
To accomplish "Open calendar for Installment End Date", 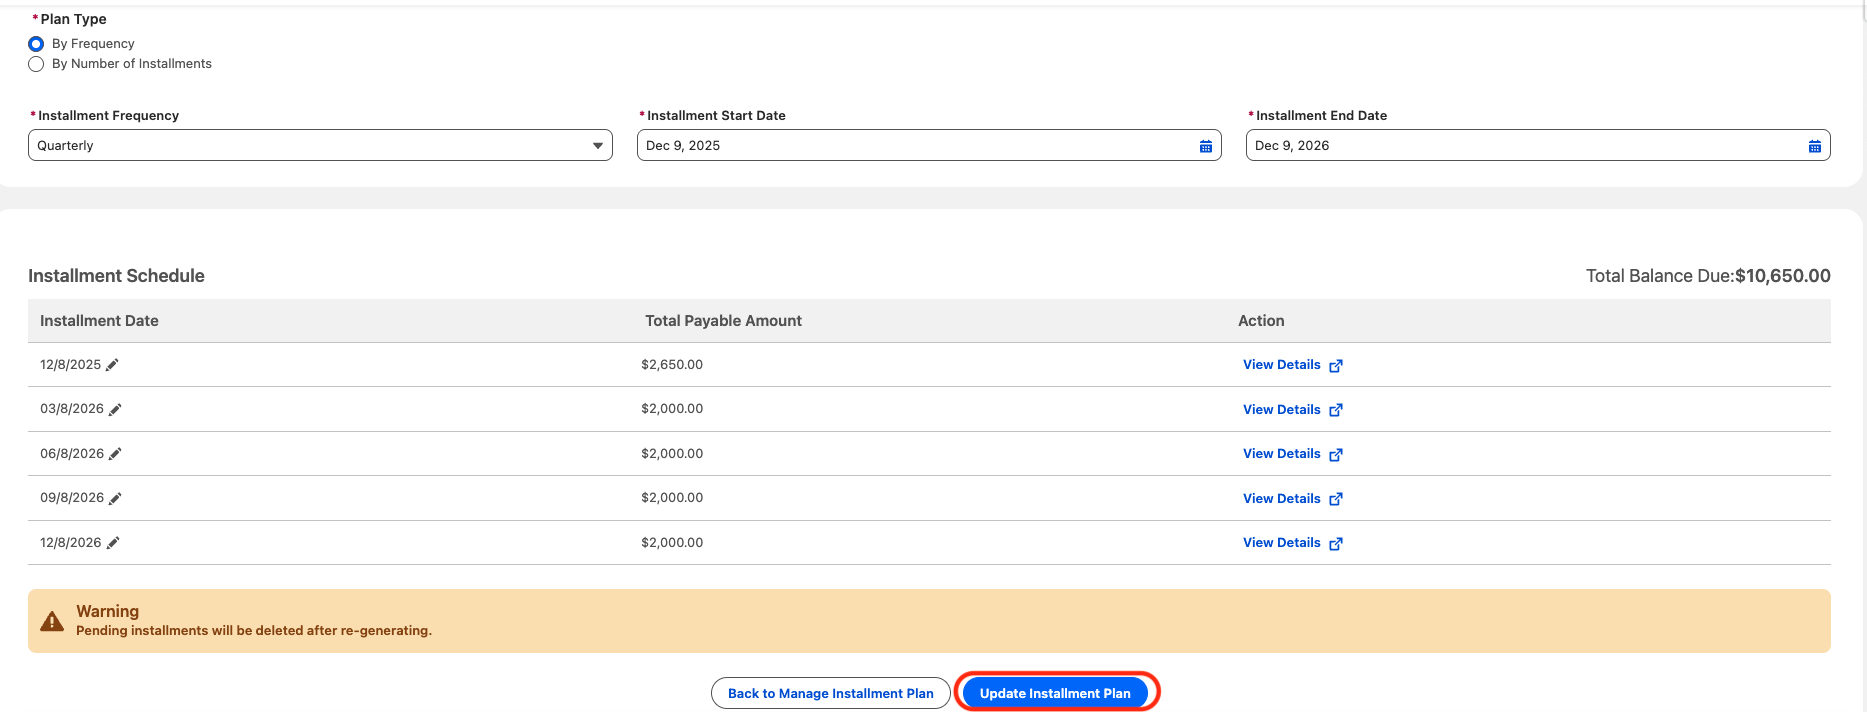I will pyautogui.click(x=1815, y=146).
